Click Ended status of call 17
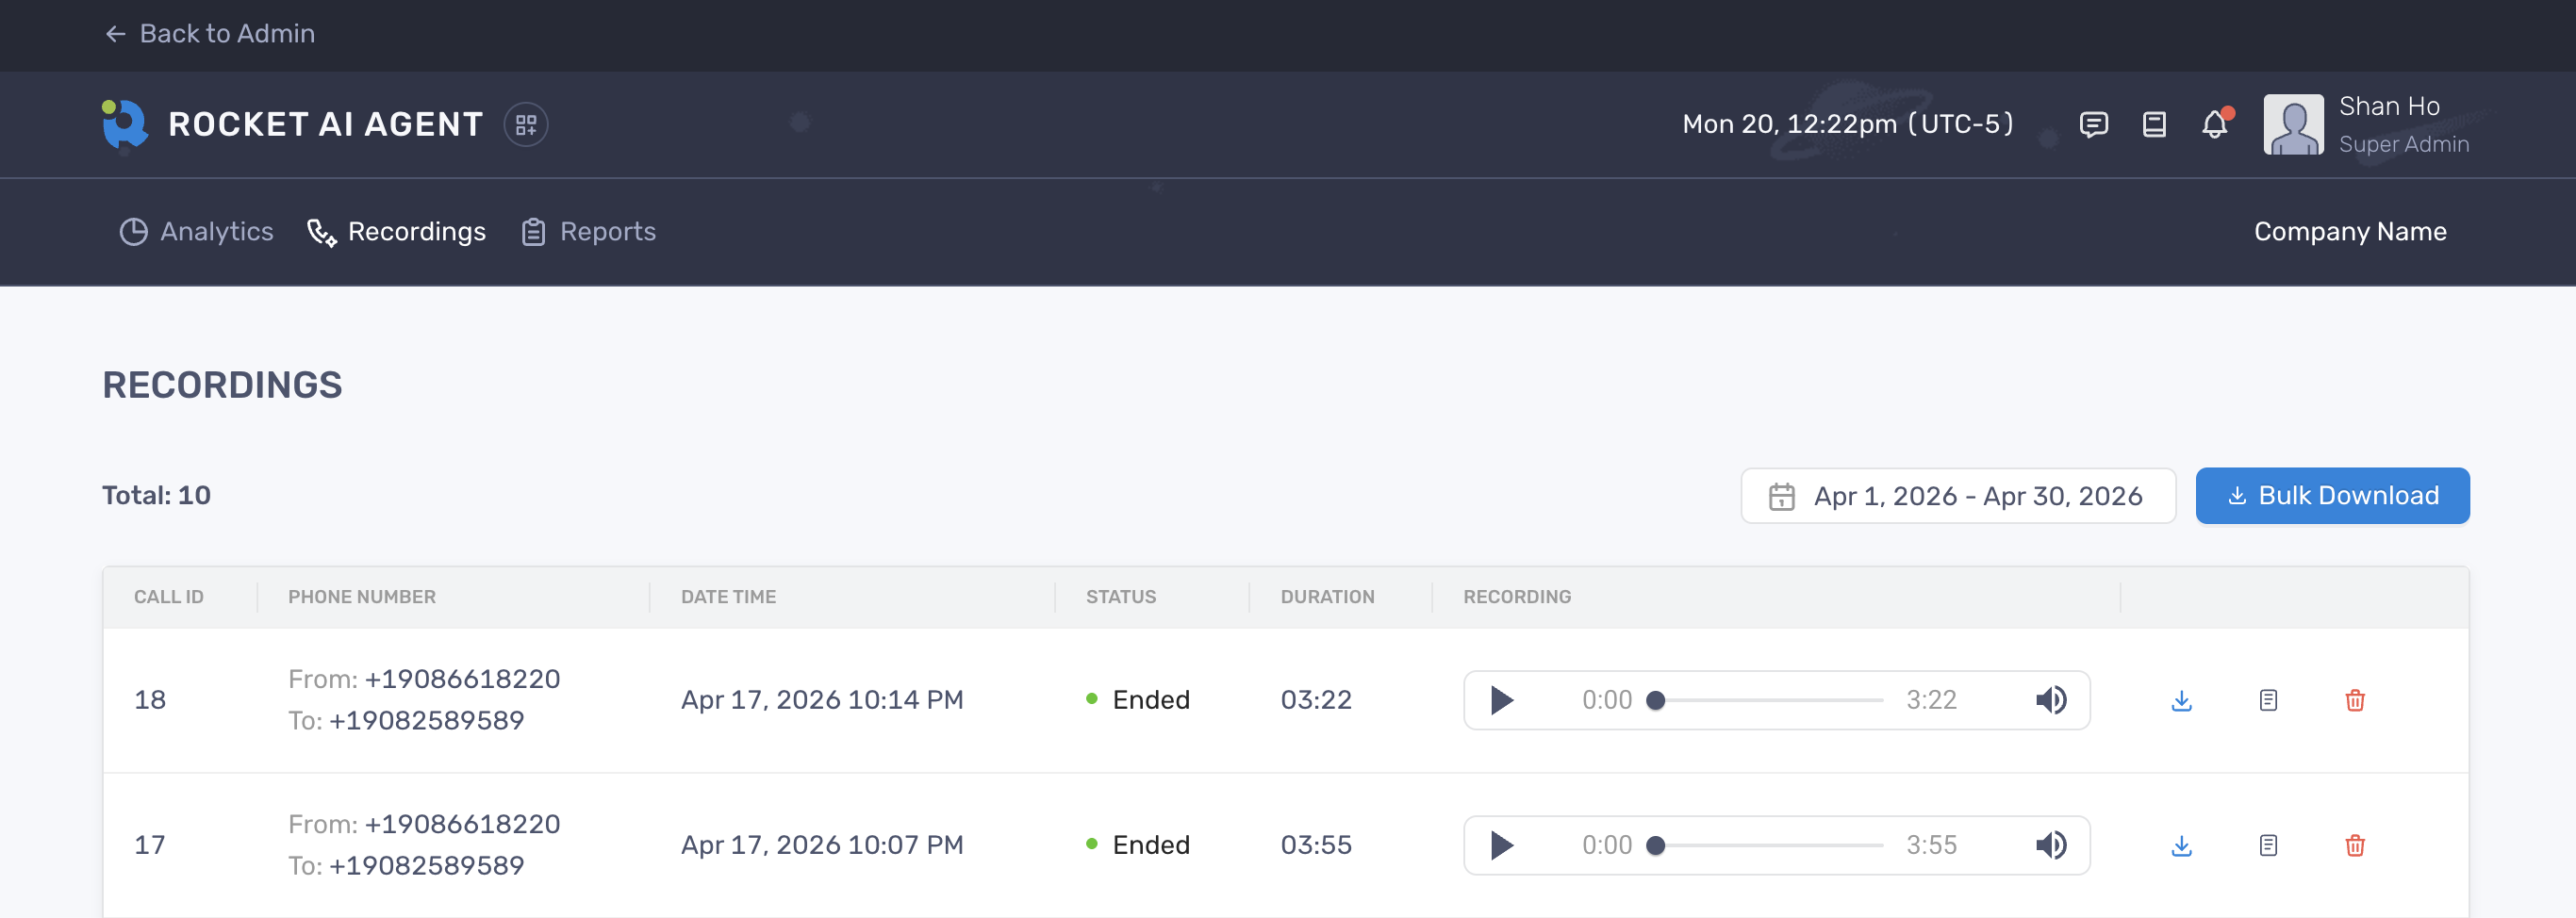2576x918 pixels. tap(1138, 846)
